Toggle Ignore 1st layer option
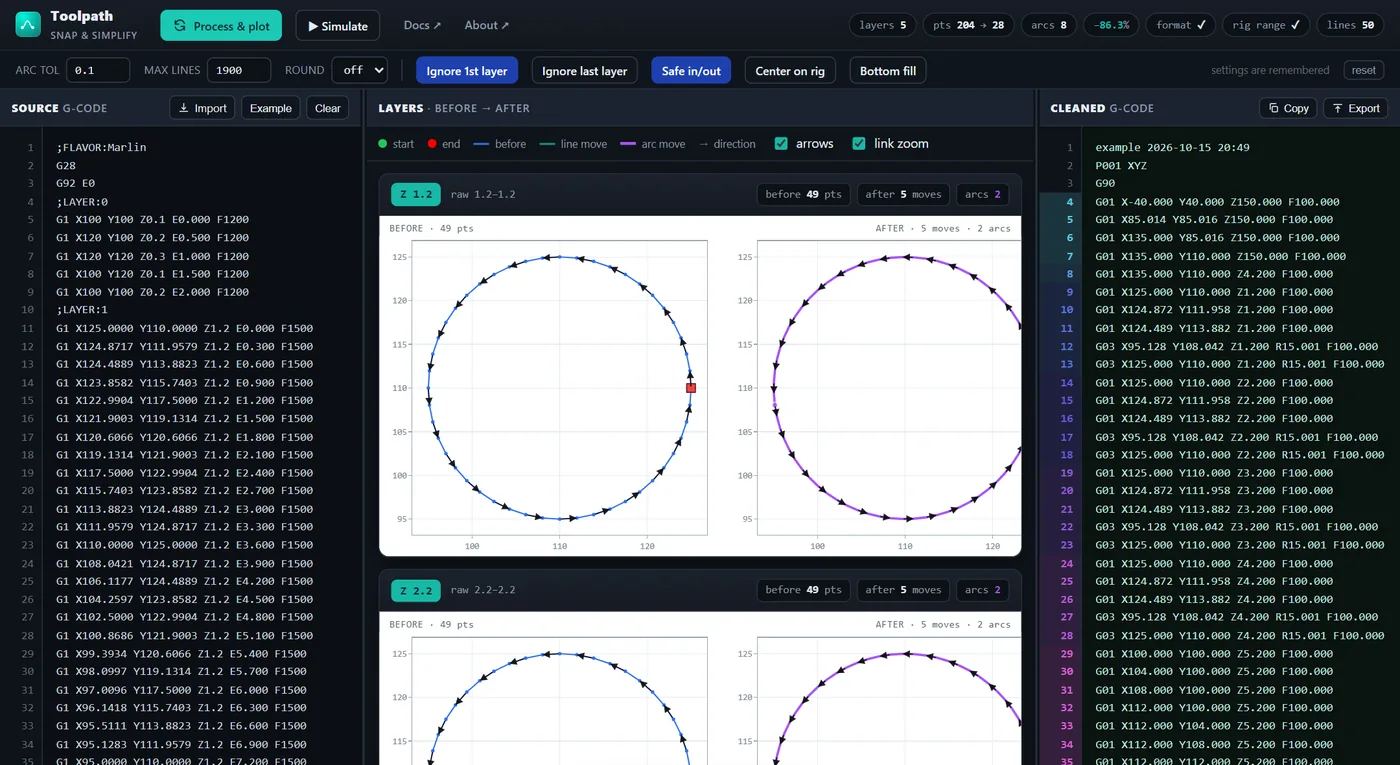This screenshot has height=765, width=1400. pyautogui.click(x=467, y=70)
